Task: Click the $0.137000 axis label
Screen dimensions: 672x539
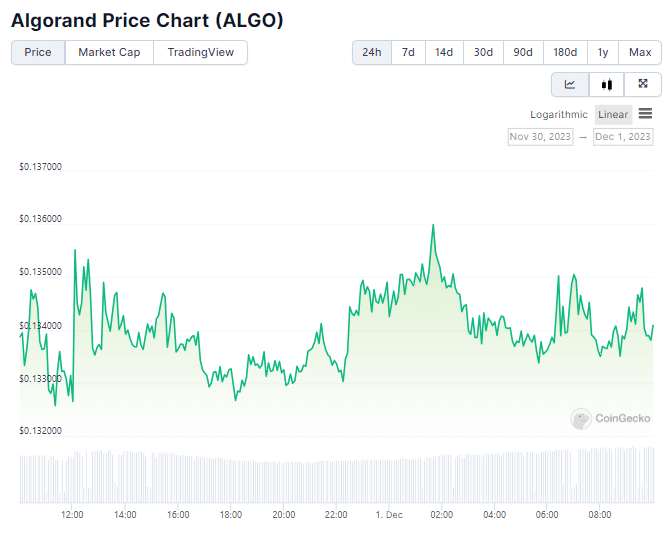Action: (40, 167)
